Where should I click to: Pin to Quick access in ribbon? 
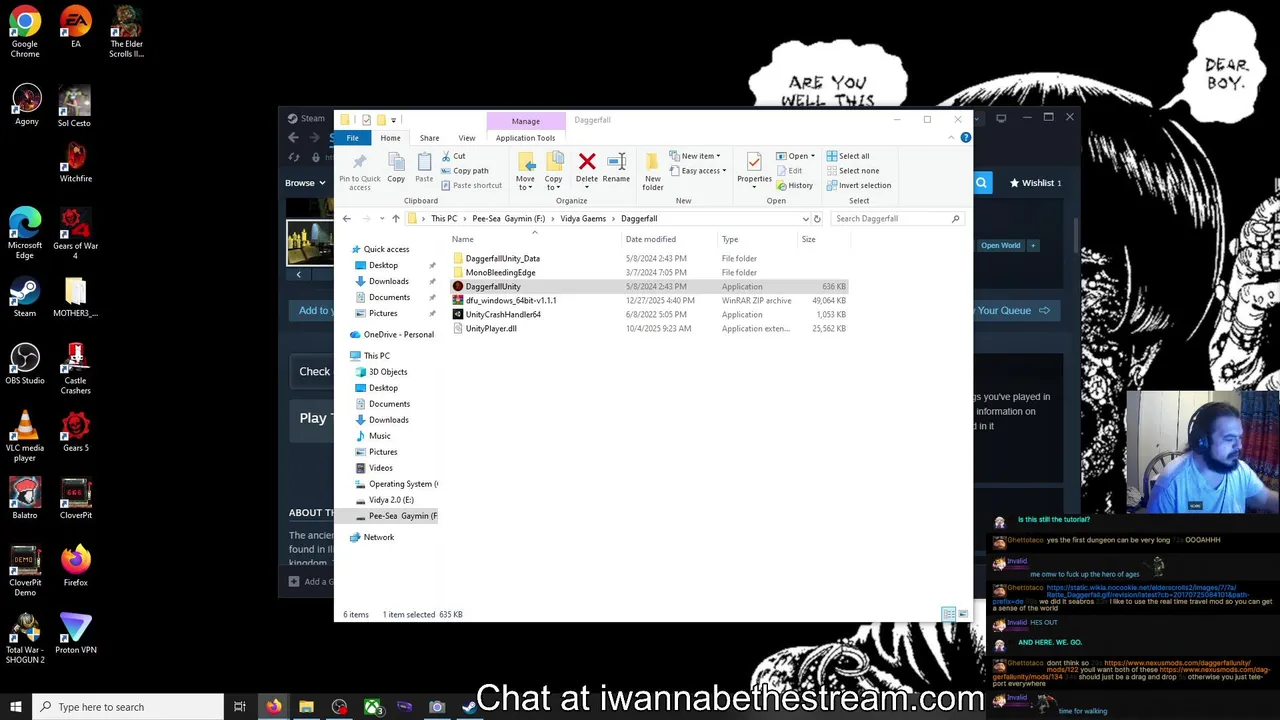point(359,170)
